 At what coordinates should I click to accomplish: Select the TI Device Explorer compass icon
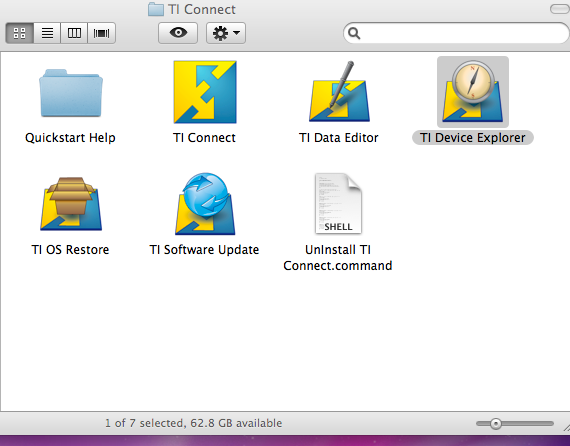coord(473,92)
